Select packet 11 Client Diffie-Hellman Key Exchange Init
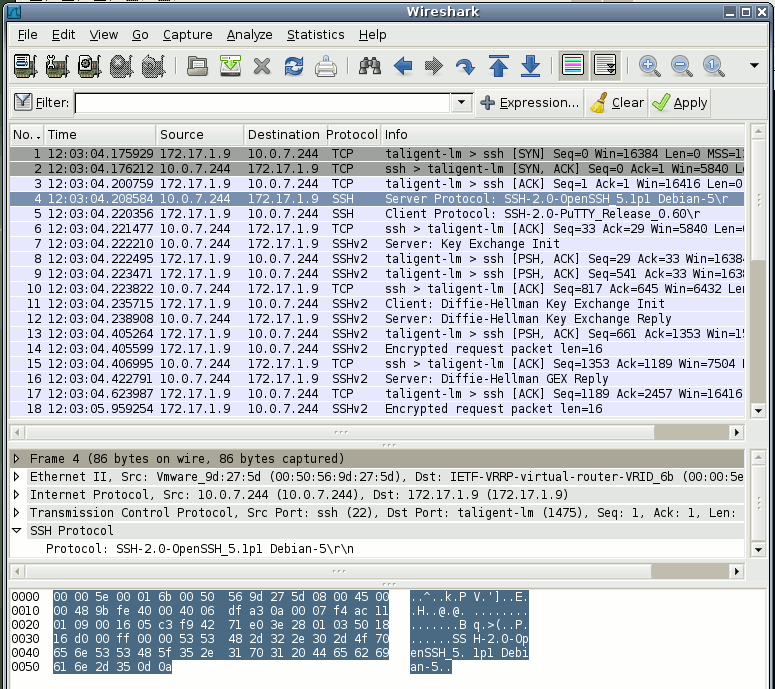 (x=377, y=303)
